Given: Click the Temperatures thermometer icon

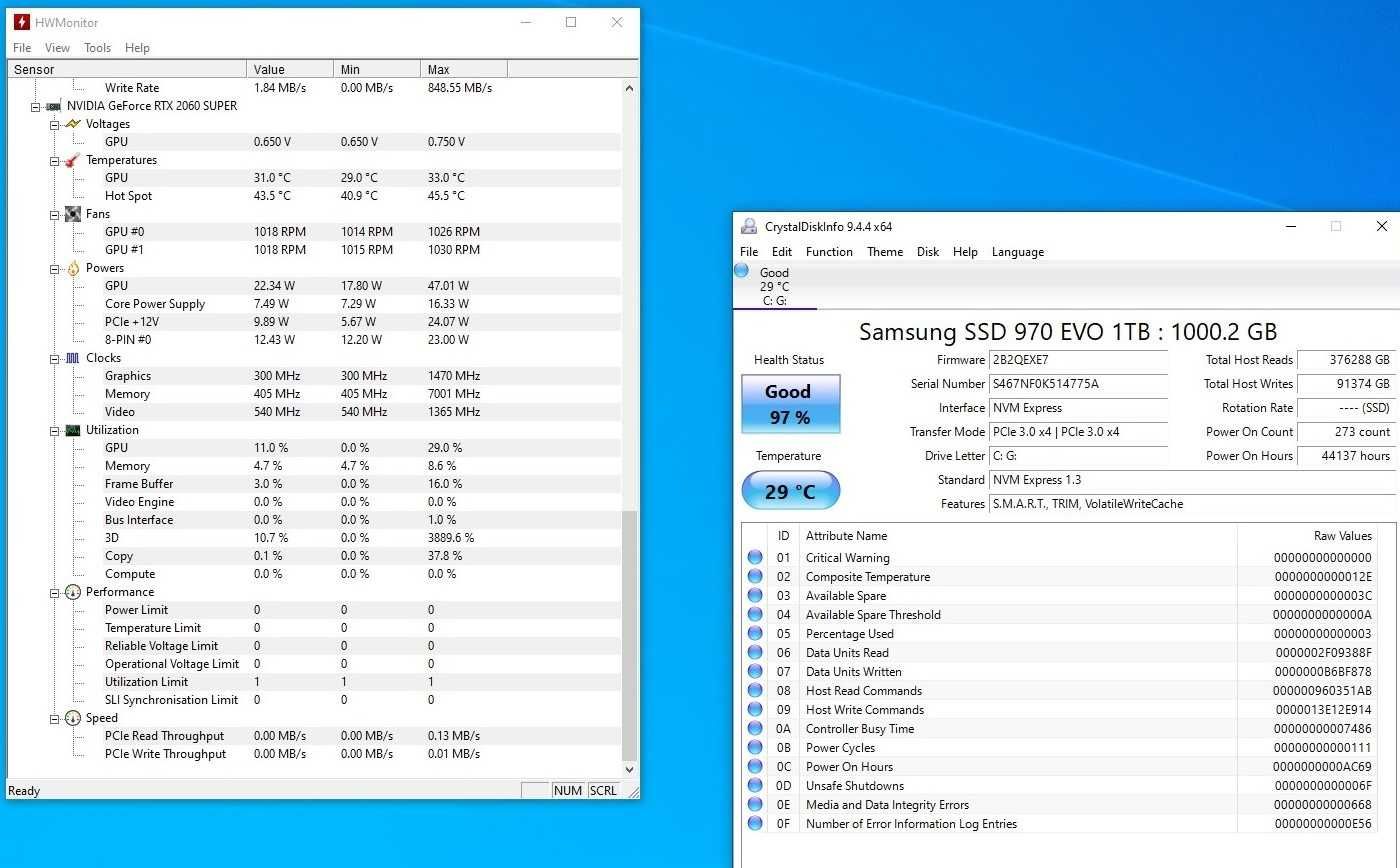Looking at the screenshot, I should click(73, 160).
